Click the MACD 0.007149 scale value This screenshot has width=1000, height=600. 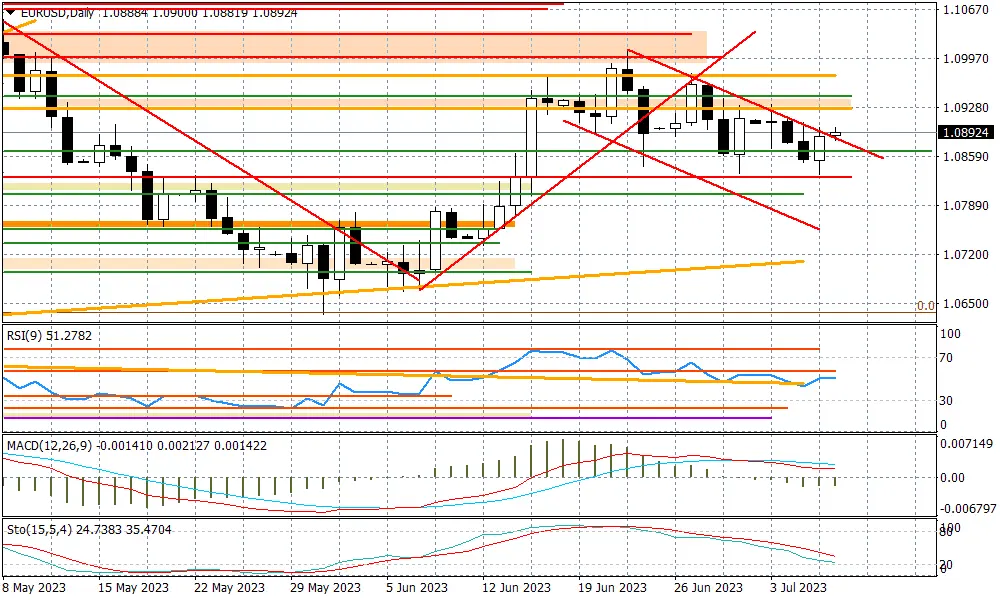966,444
